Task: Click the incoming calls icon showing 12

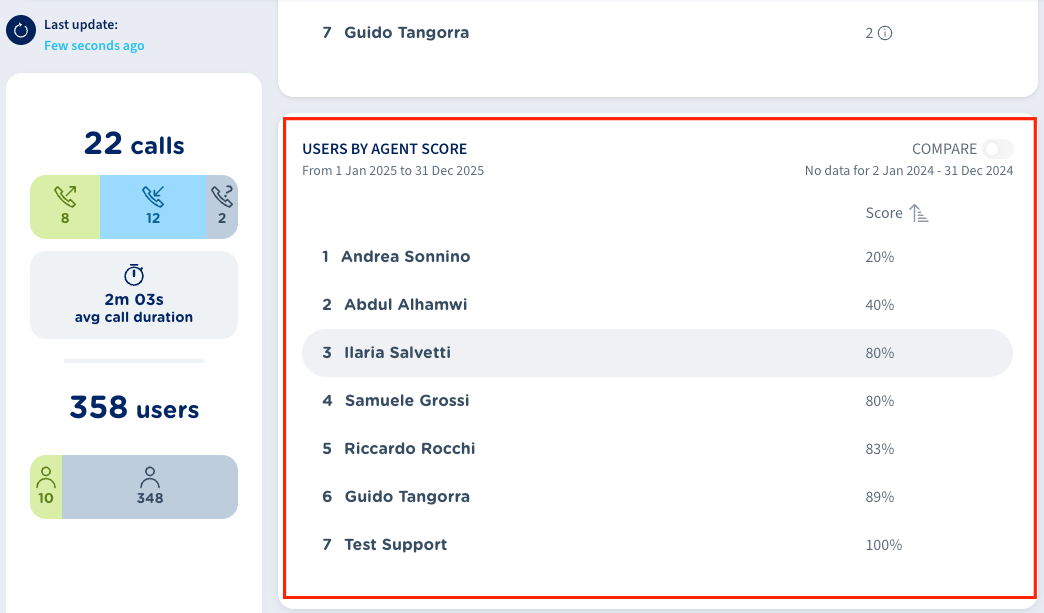Action: (x=153, y=197)
